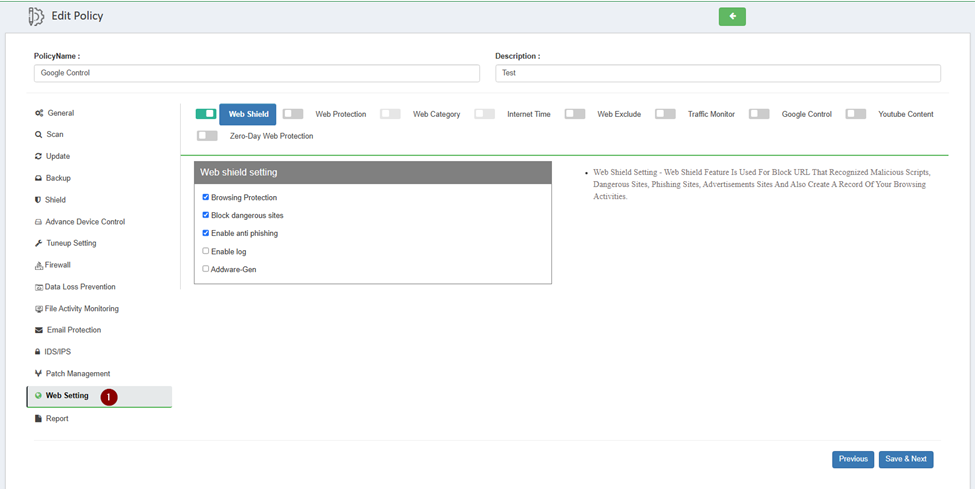The width and height of the screenshot is (975, 489).
Task: Go to the Data Loss Prevention section
Action: [x=80, y=287]
